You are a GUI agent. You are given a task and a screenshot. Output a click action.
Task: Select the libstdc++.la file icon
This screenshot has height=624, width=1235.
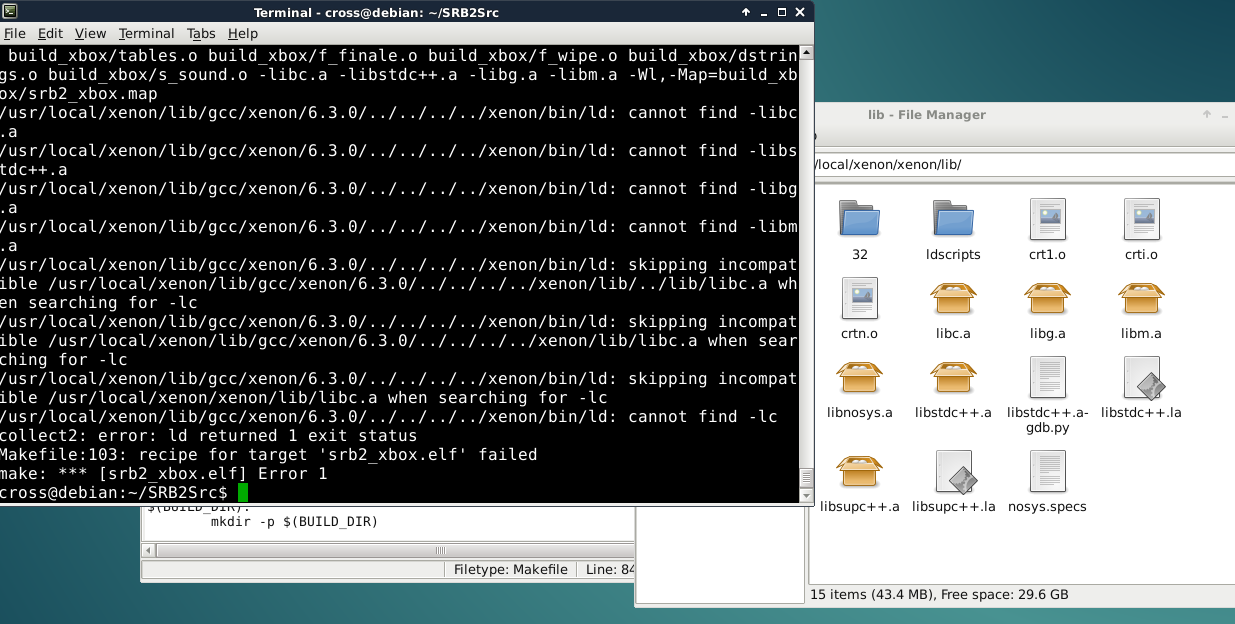click(1141, 377)
